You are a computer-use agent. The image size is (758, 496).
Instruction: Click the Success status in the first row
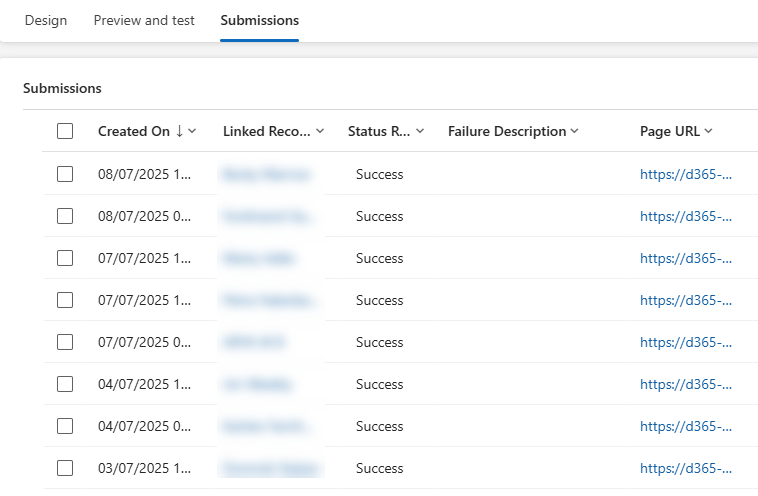[379, 174]
